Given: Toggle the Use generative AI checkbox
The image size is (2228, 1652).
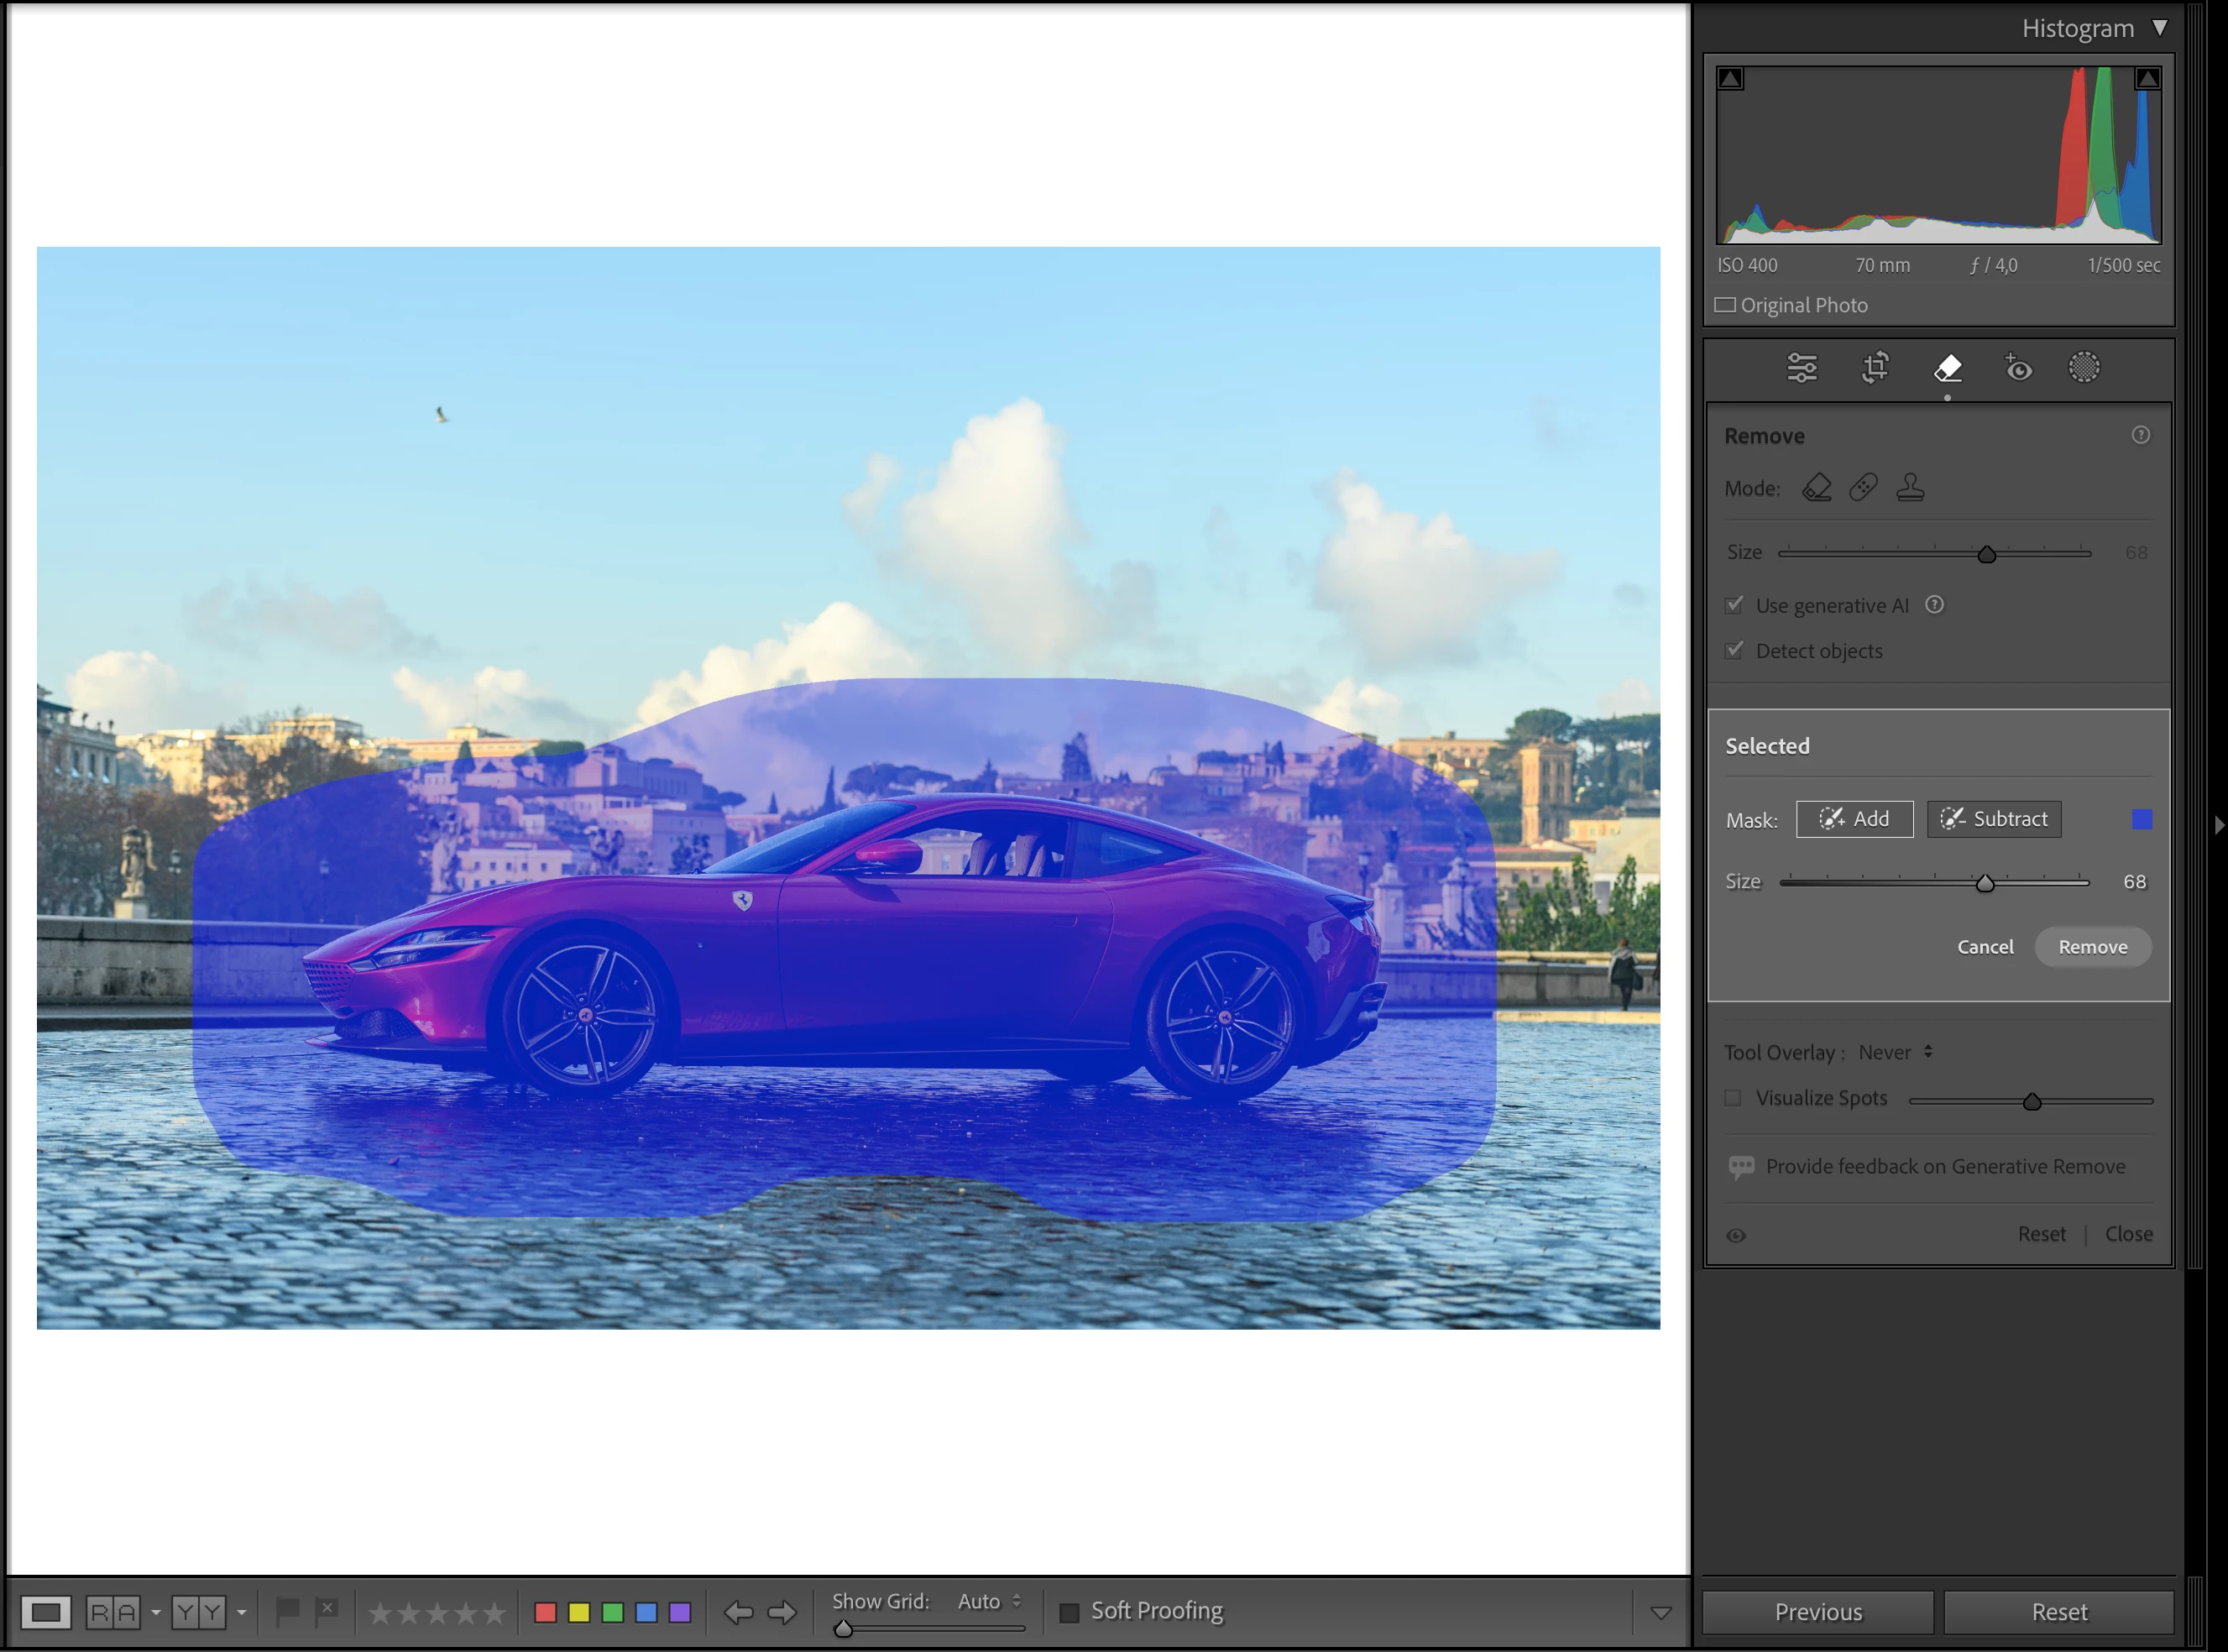Looking at the screenshot, I should click(x=1734, y=605).
